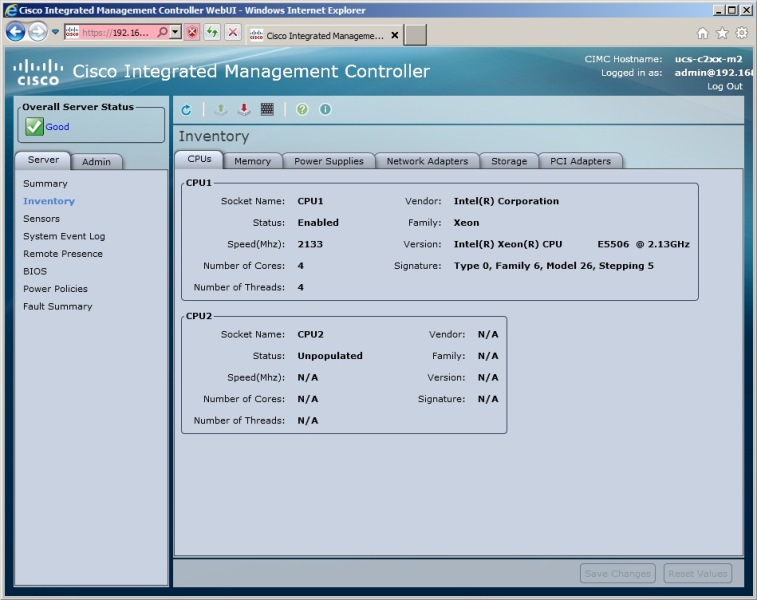Open Sensors in the server menu
Image resolution: width=757 pixels, height=600 pixels.
tap(42, 219)
